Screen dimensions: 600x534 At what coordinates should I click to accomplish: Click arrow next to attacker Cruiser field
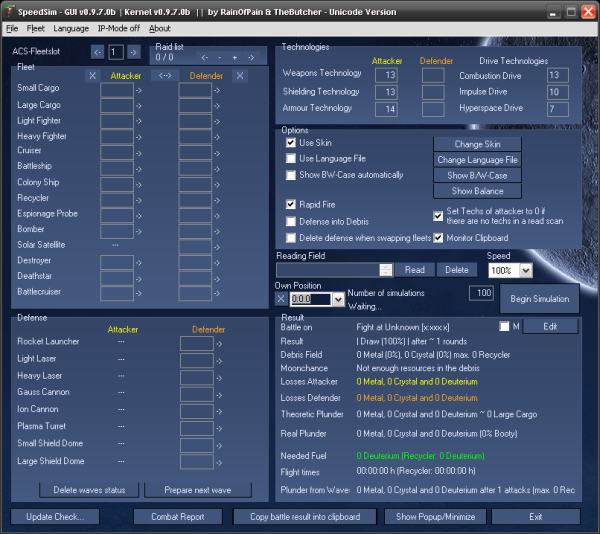[x=139, y=153]
